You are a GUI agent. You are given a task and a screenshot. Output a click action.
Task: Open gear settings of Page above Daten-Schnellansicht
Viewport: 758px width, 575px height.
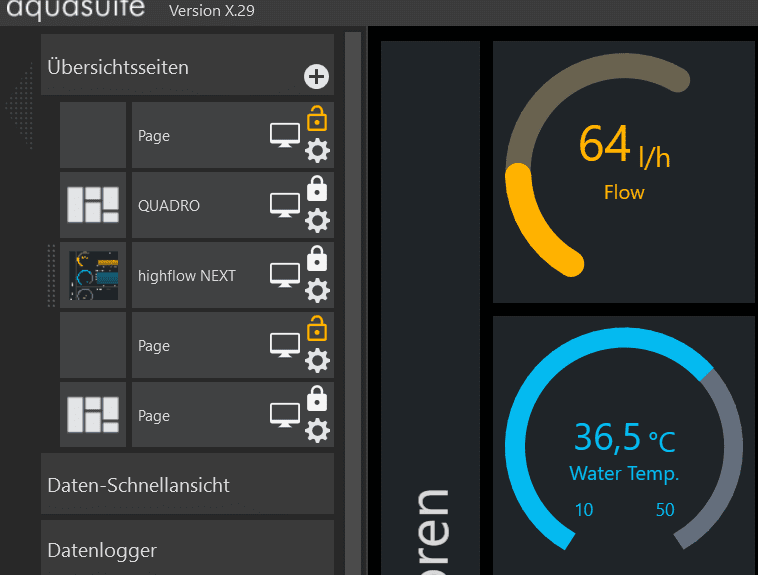317,430
